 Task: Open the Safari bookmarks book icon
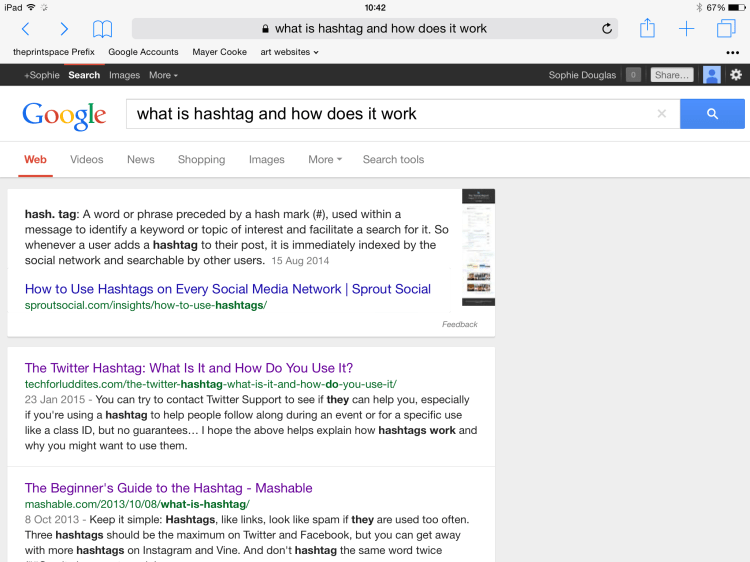102,29
